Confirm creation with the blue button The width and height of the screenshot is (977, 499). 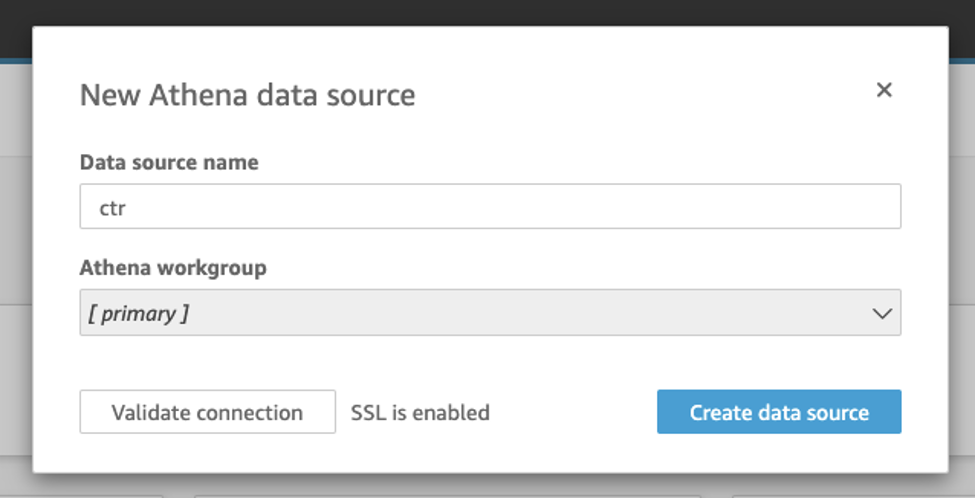point(779,412)
